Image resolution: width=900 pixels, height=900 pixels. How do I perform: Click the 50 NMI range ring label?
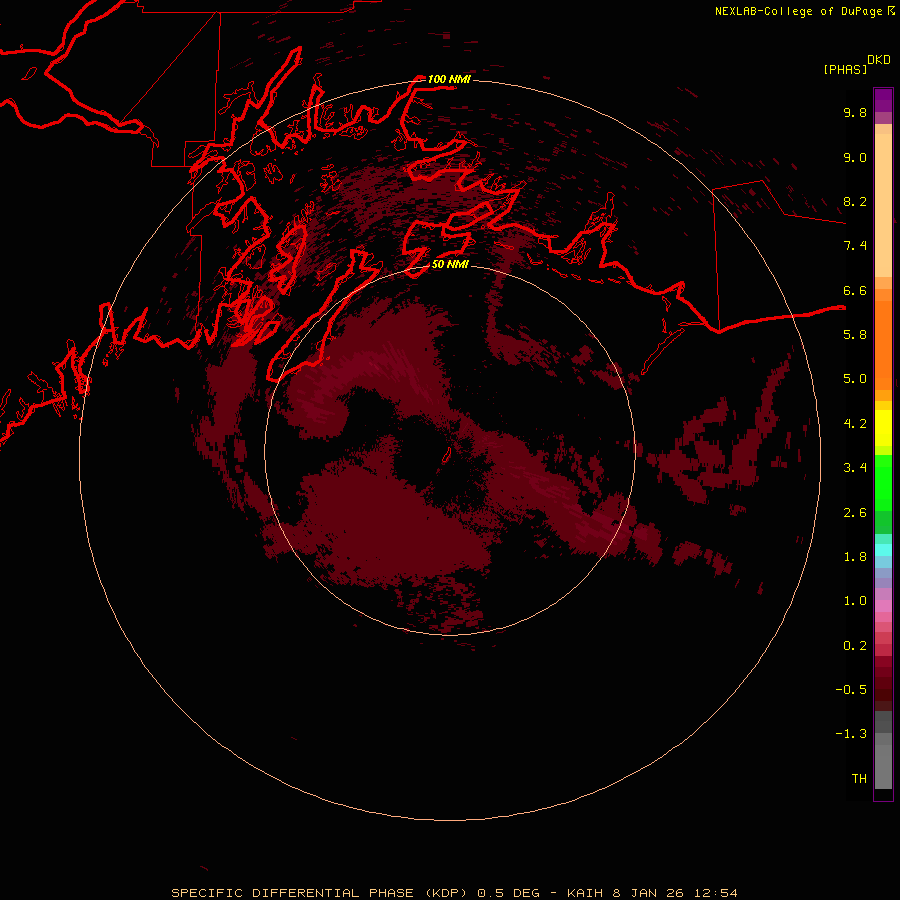[x=450, y=264]
